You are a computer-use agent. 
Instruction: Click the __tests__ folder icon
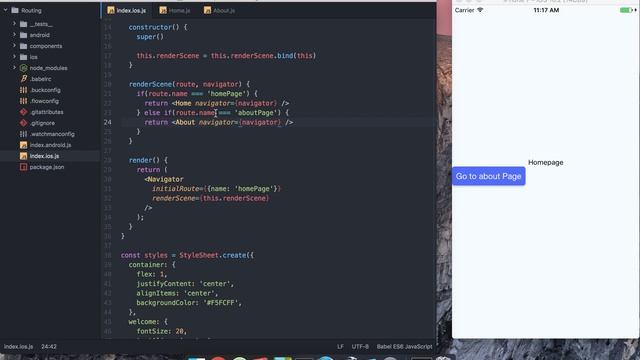pyautogui.click(x=24, y=24)
